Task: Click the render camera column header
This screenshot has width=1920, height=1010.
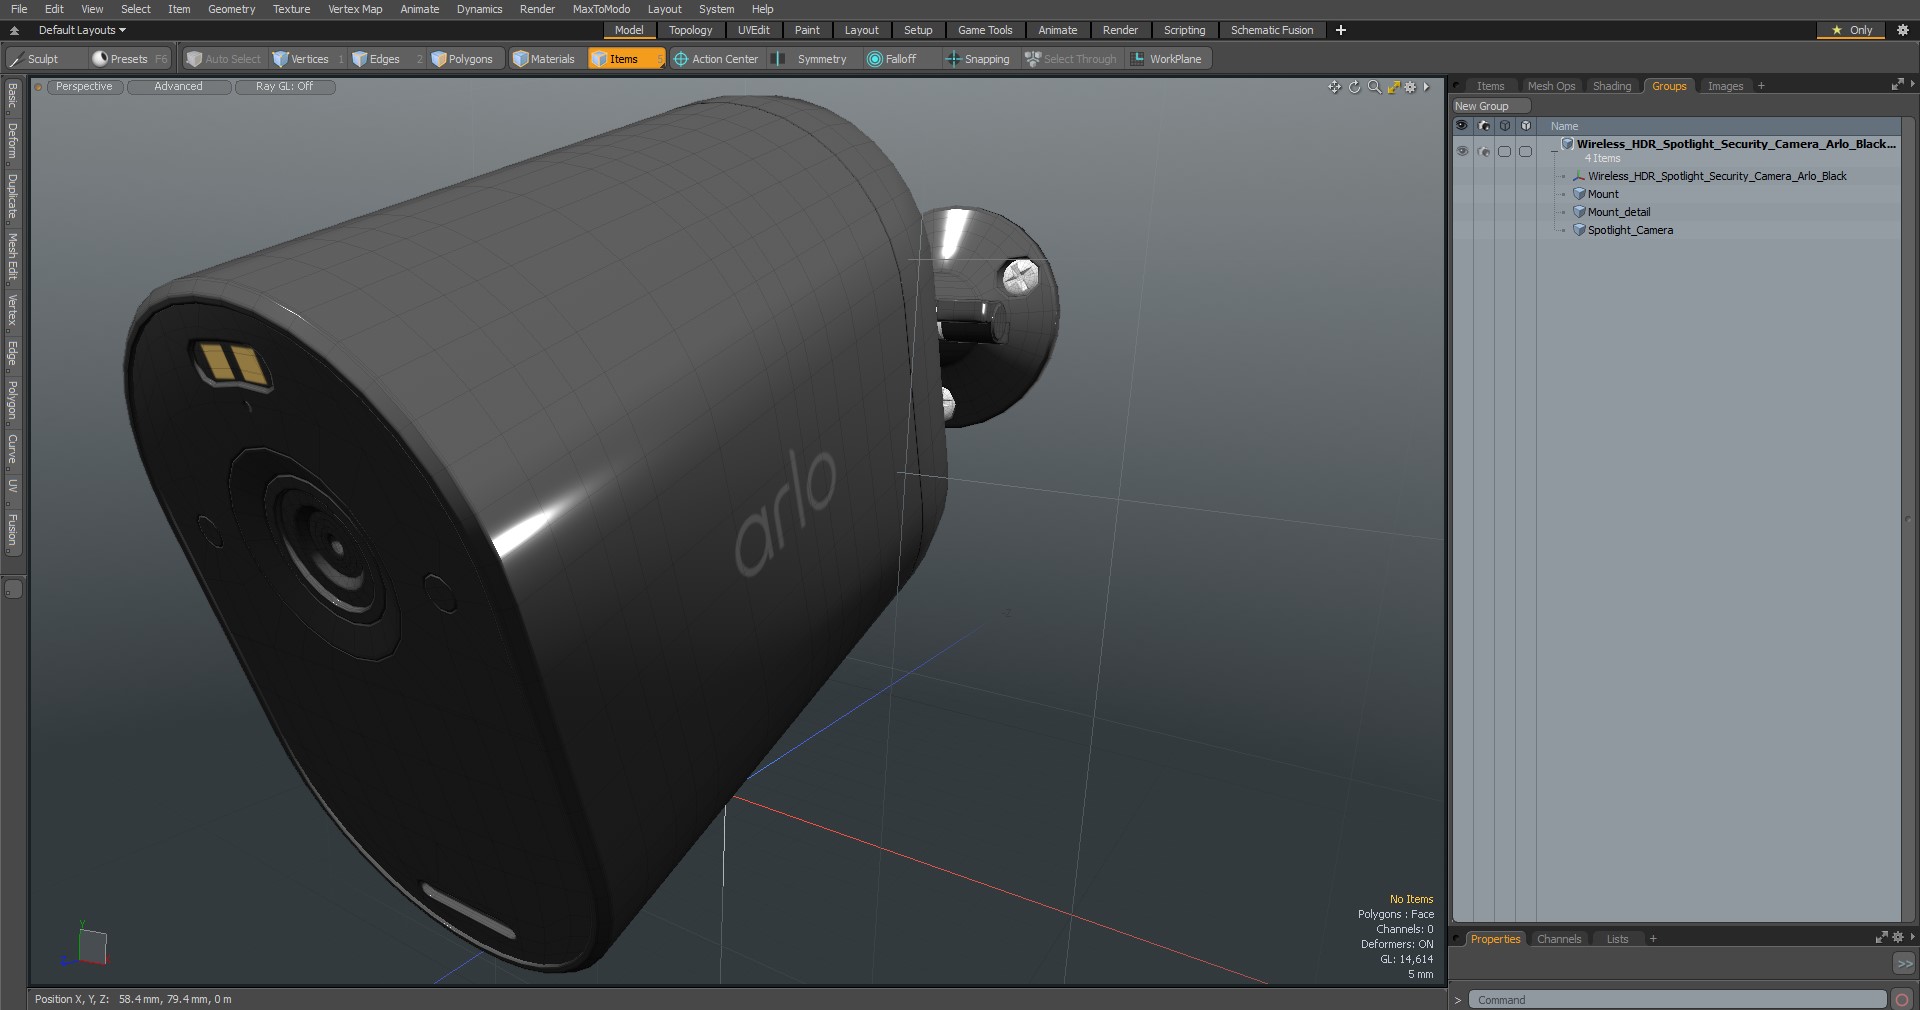Action: click(1484, 126)
